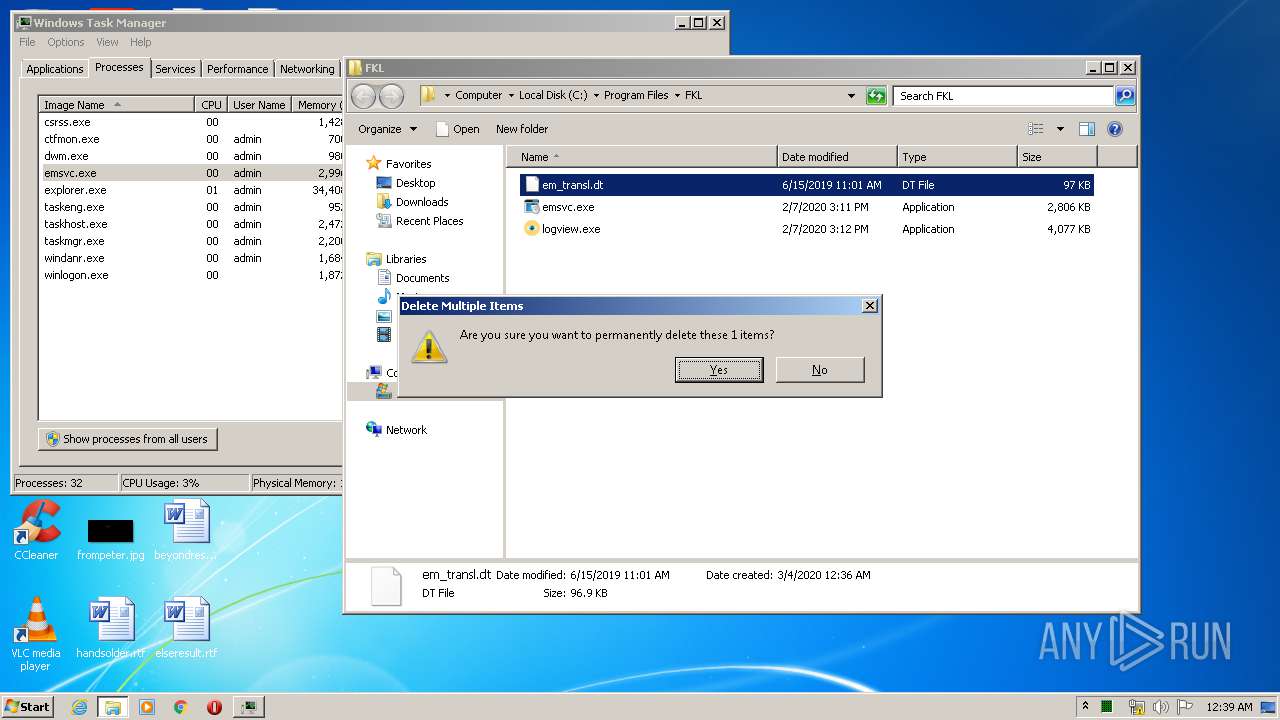Open address bar history dropdown
This screenshot has height=720, width=1280.
click(851, 96)
